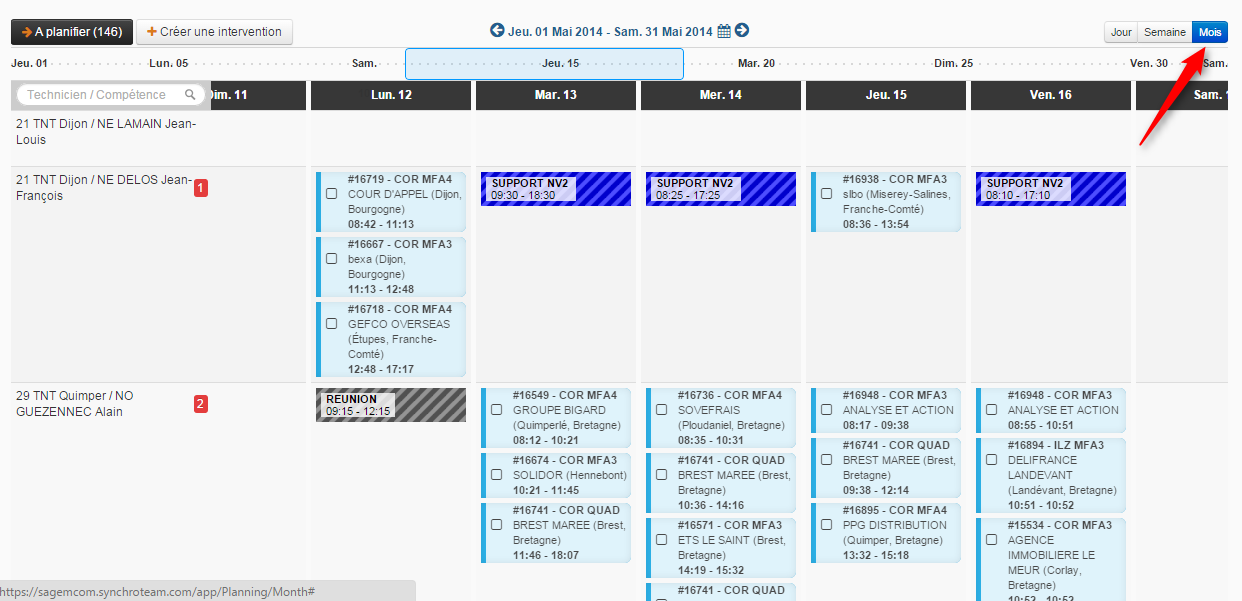Screen dimensions: 1242x601
Task: Switch to Jour view
Action: 1121,32
